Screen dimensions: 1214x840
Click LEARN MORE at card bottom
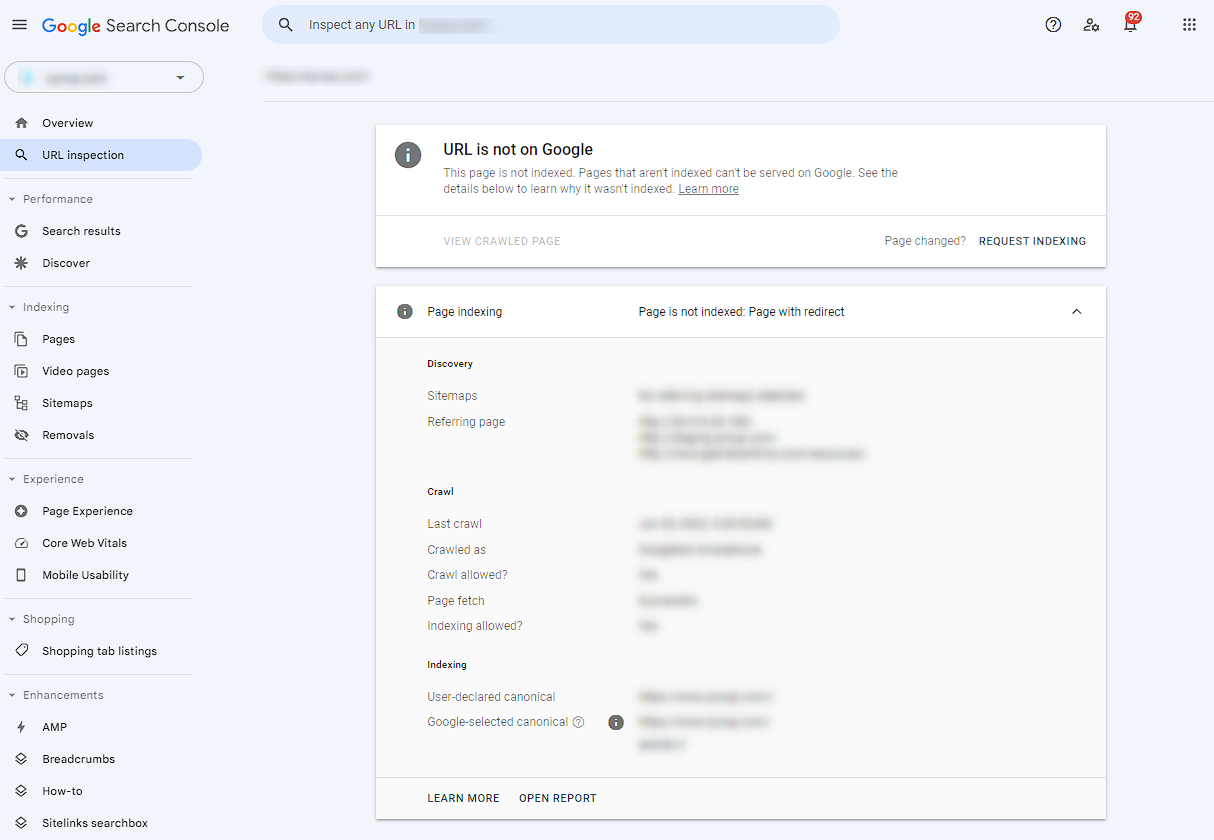(x=463, y=798)
